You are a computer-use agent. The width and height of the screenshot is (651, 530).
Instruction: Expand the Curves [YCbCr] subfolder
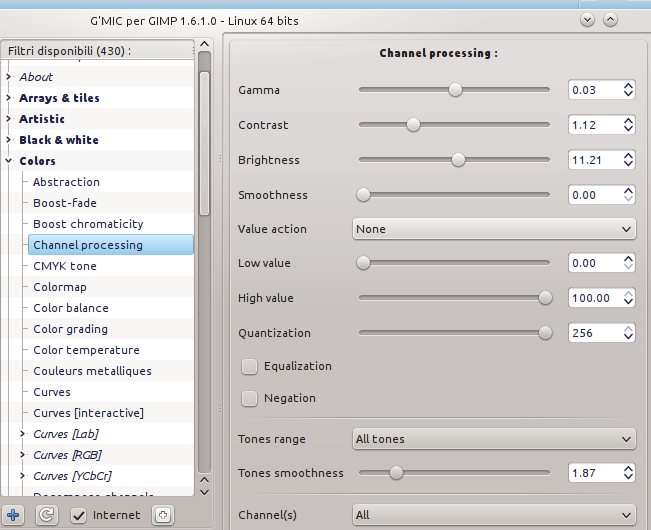[22, 476]
